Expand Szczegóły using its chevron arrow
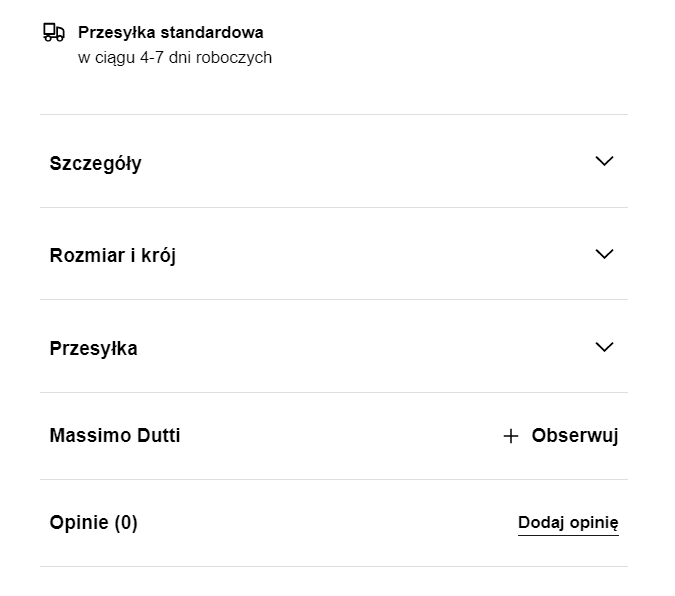675x596 pixels. (x=604, y=161)
